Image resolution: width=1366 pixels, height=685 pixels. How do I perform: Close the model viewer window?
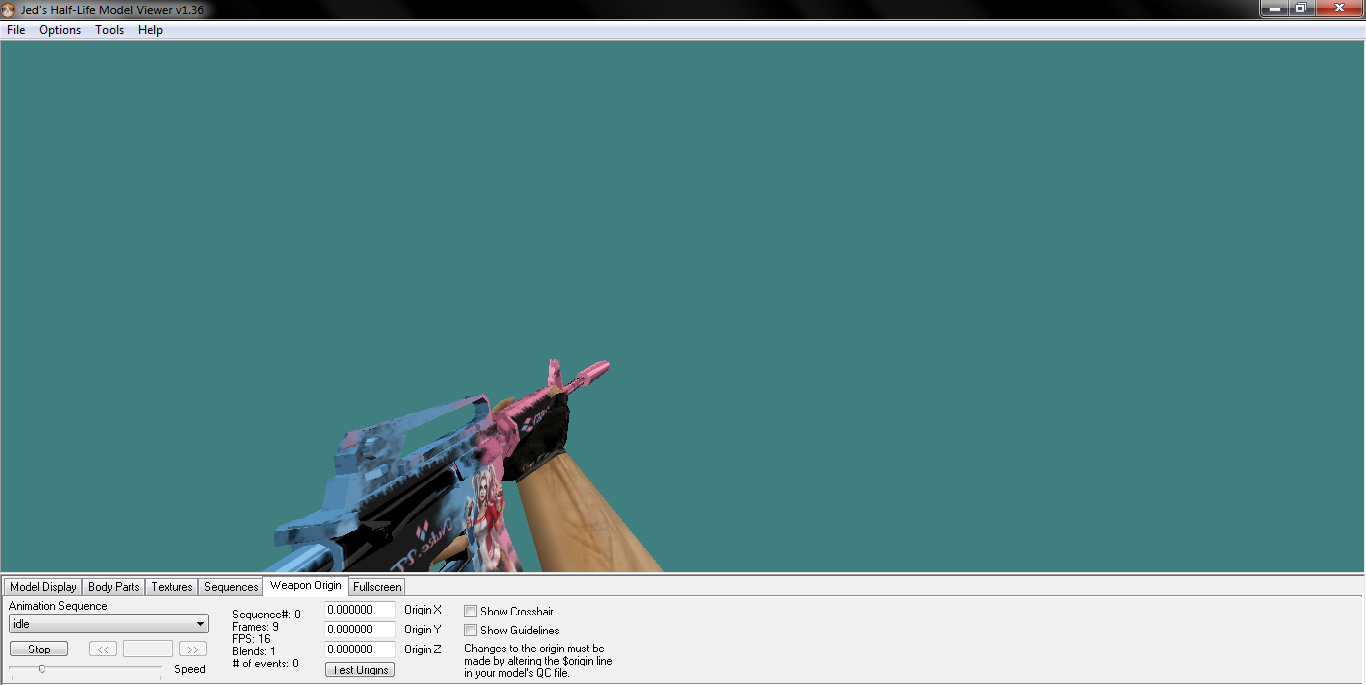[1338, 8]
